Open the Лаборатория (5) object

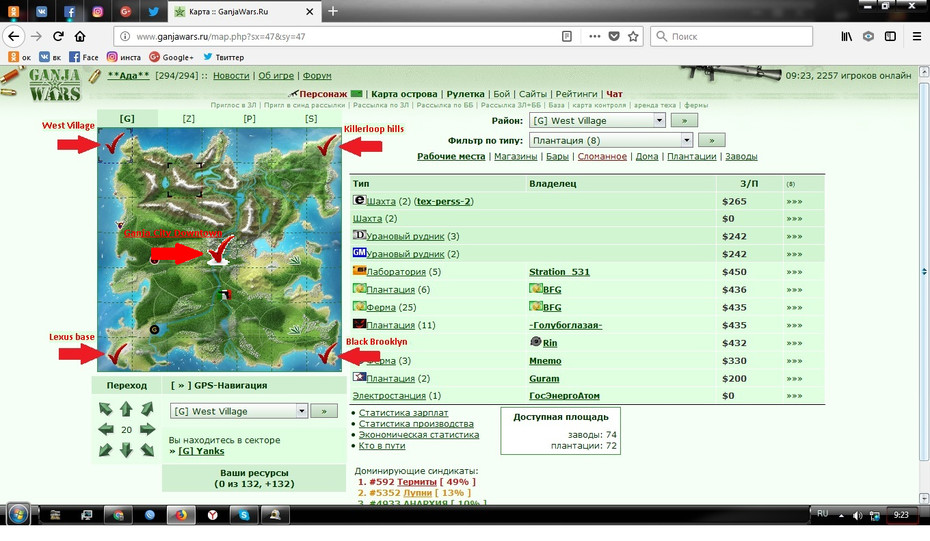tap(396, 272)
